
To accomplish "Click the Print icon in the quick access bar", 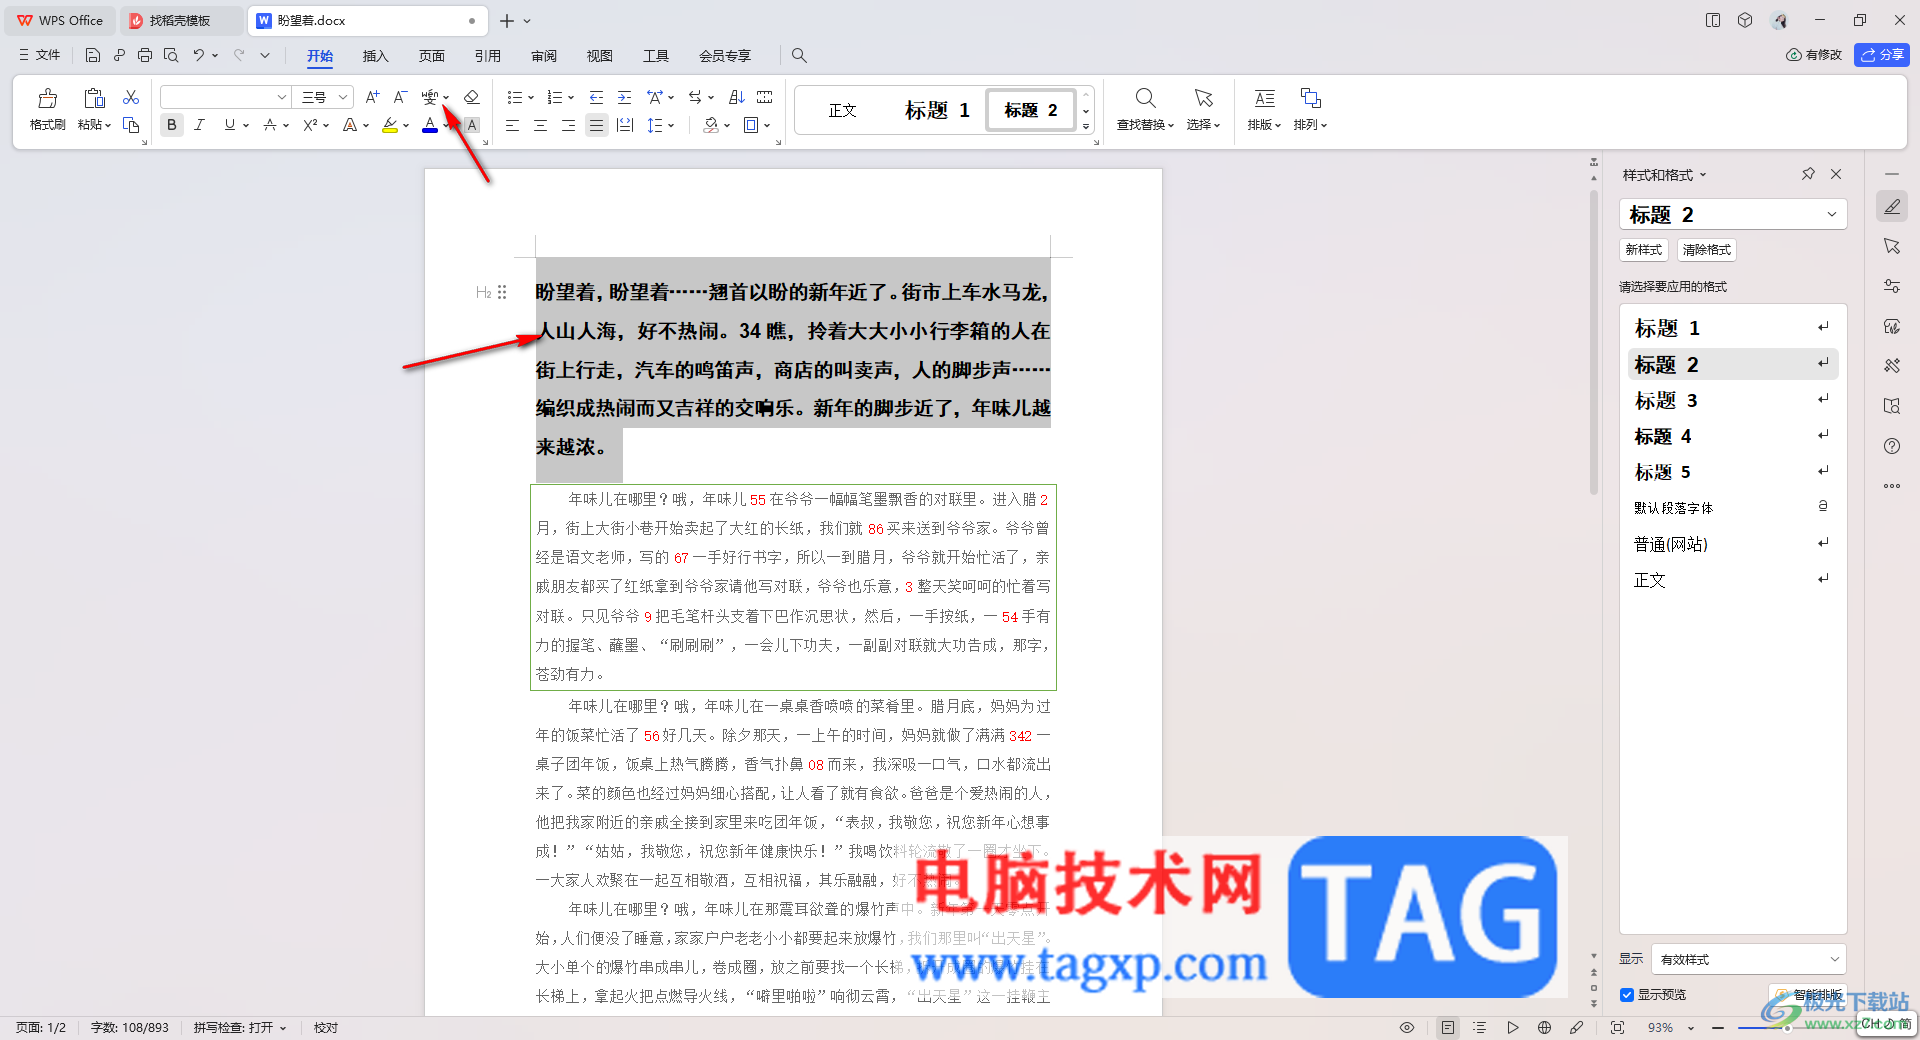I will click(x=145, y=55).
